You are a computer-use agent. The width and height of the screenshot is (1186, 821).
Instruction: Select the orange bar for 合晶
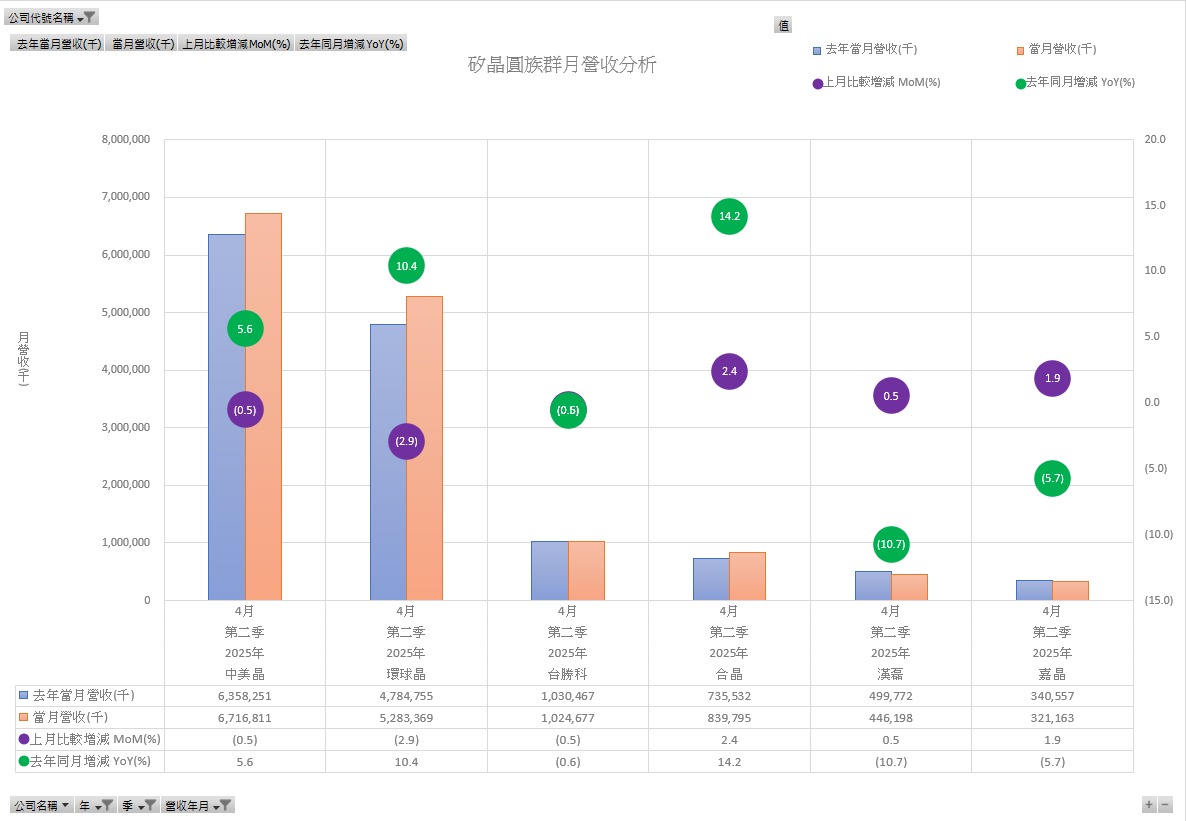(x=747, y=576)
